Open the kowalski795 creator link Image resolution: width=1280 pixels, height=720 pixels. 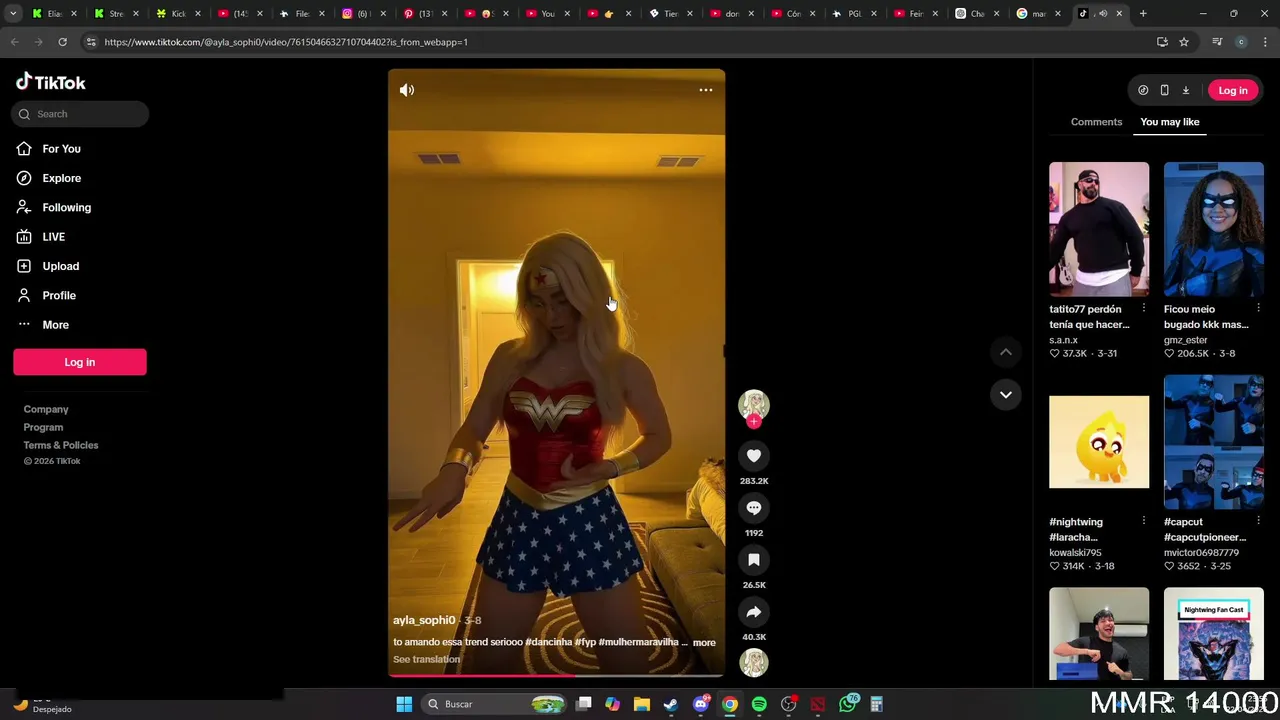click(x=1075, y=552)
